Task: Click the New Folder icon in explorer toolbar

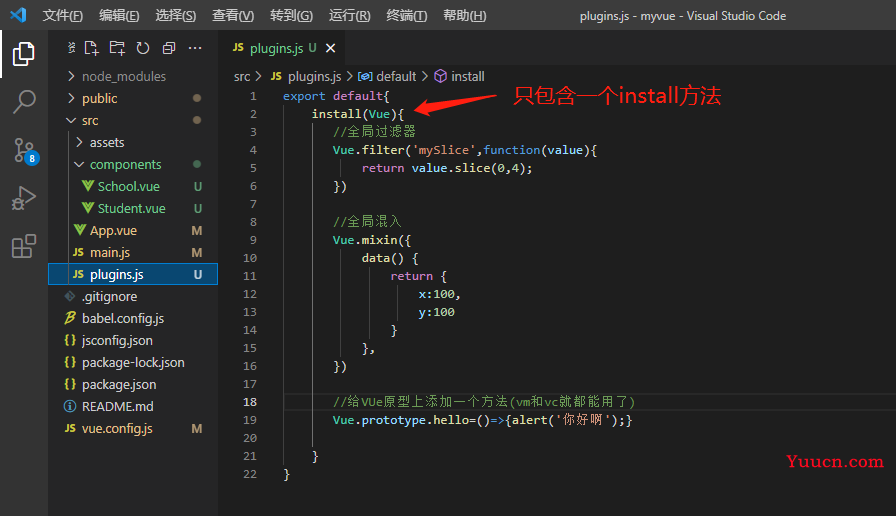Action: click(x=117, y=48)
